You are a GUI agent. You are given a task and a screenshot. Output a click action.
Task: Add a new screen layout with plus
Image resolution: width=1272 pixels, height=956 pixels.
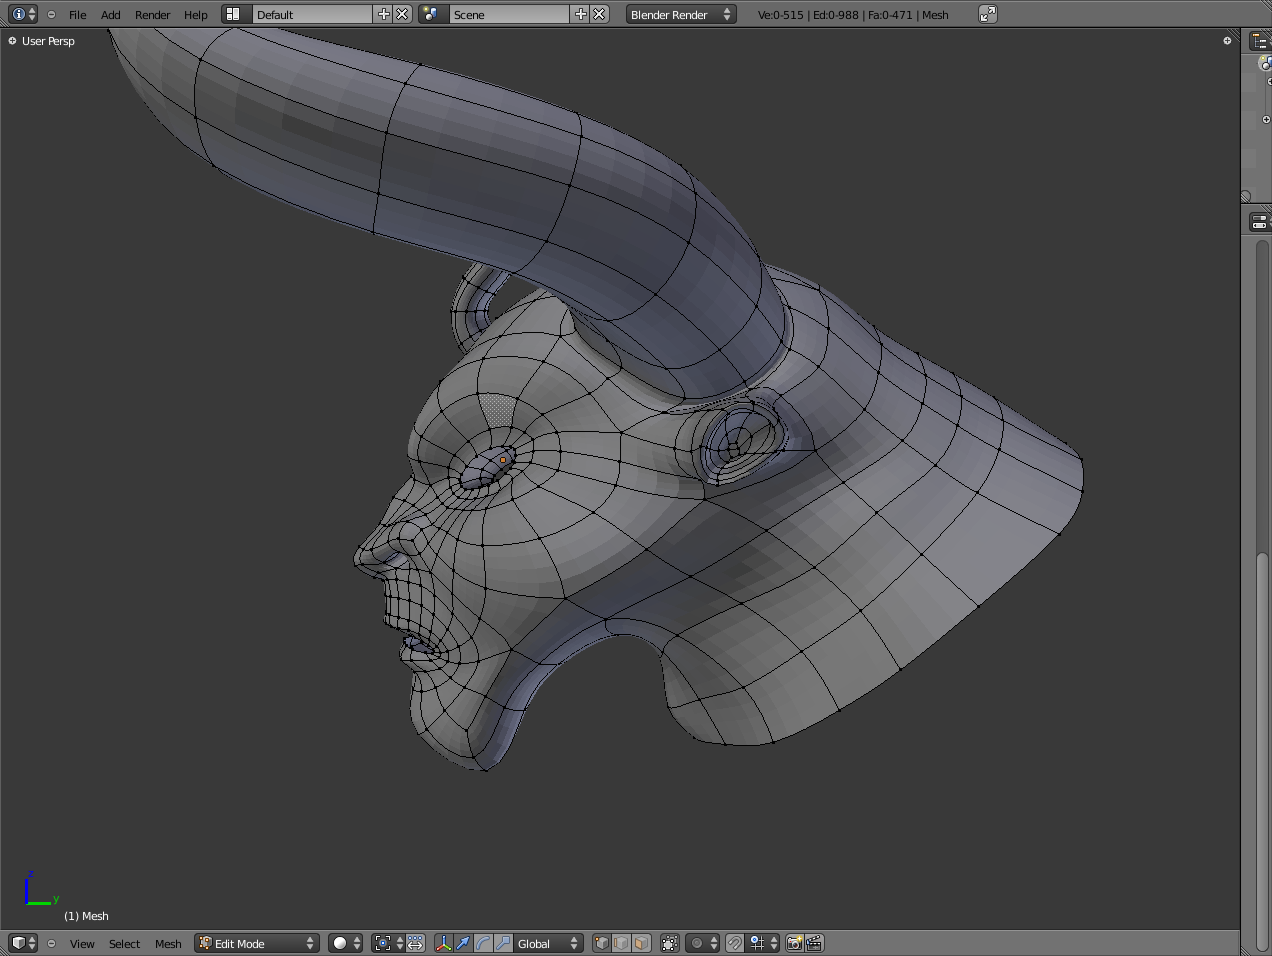[383, 14]
